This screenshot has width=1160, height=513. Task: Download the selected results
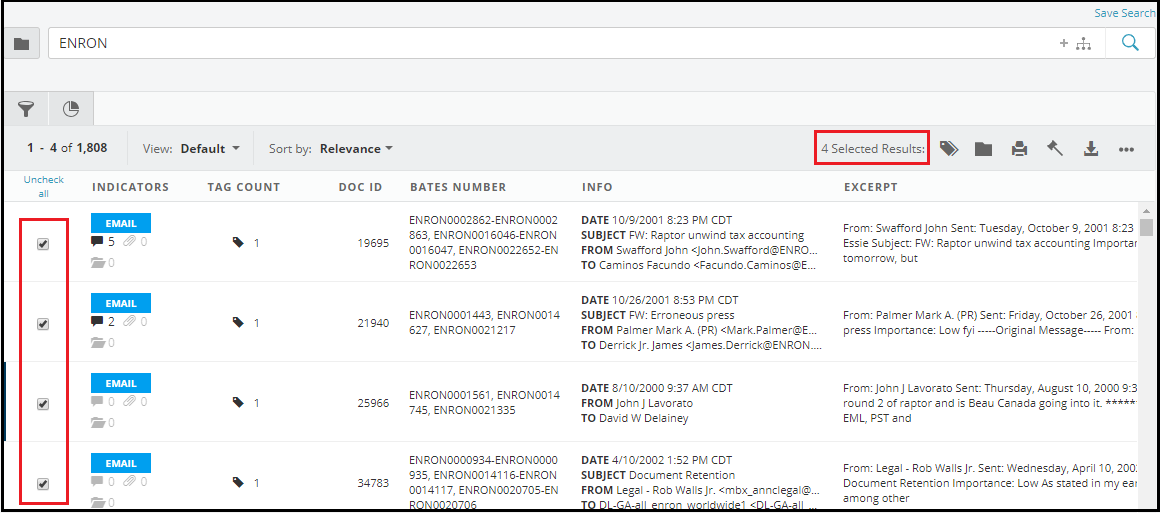click(x=1090, y=149)
